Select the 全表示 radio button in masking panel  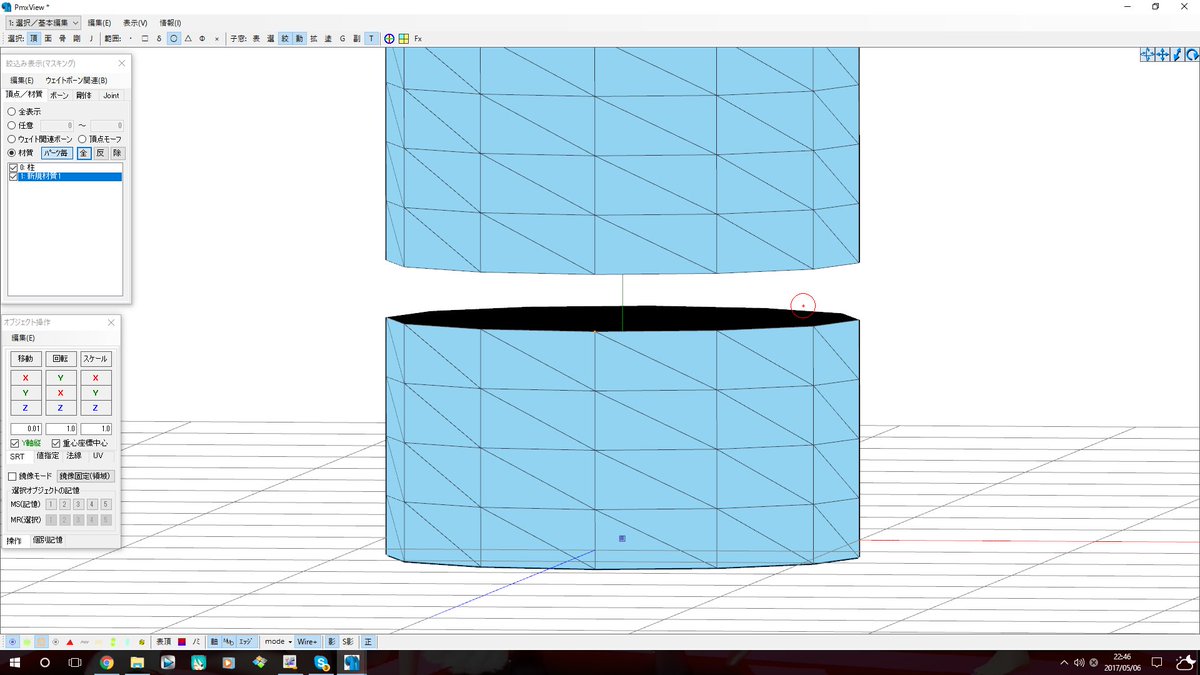pos(11,112)
